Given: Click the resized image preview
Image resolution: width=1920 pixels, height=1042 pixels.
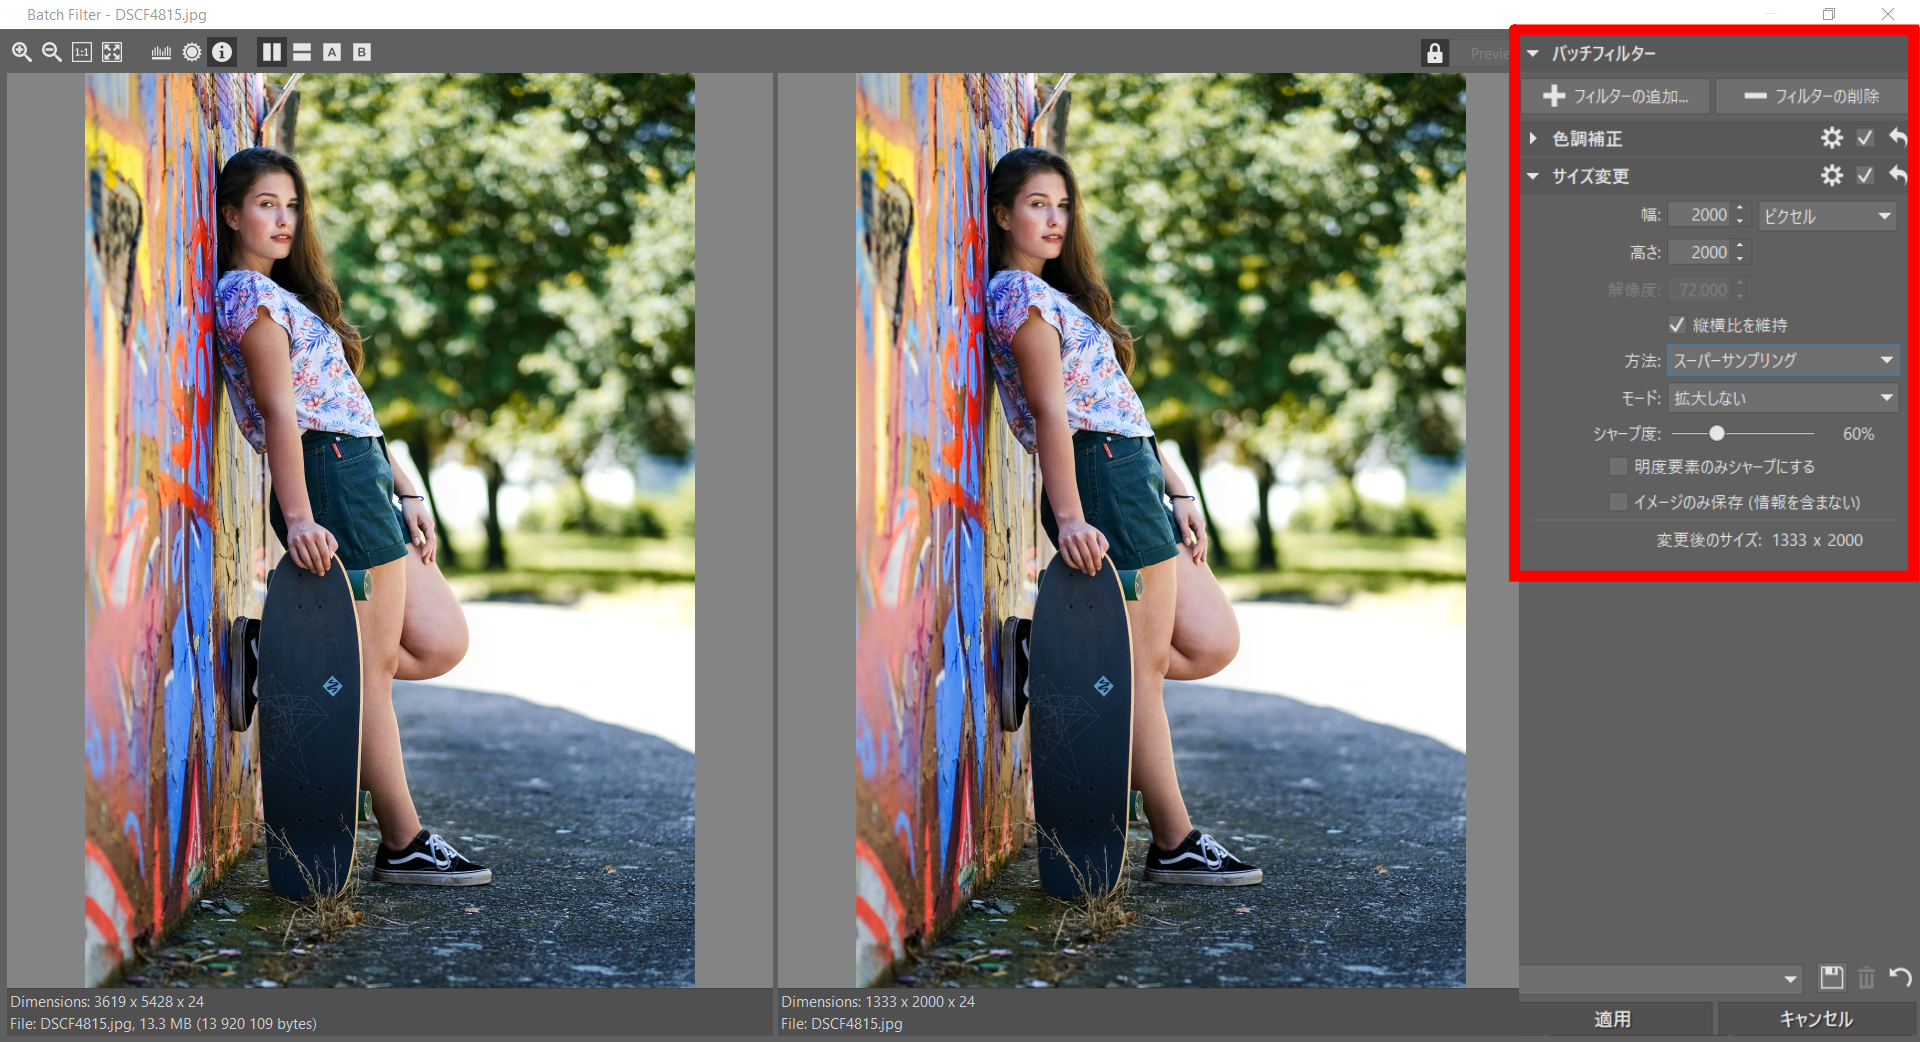Looking at the screenshot, I should [1160, 530].
